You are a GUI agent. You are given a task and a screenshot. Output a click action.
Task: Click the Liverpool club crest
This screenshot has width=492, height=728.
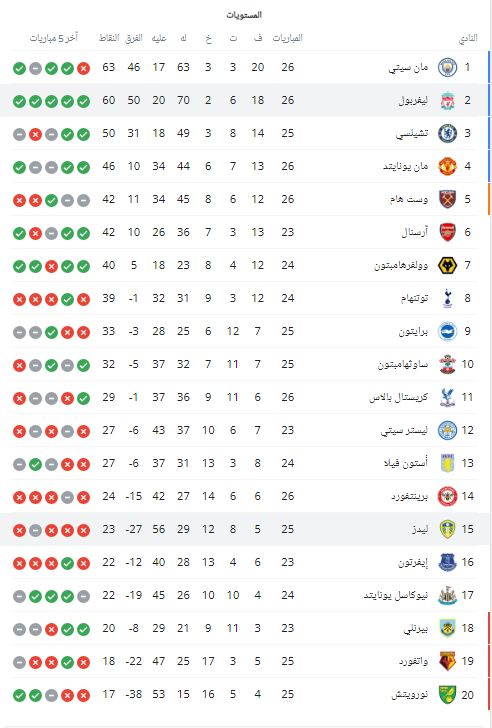point(447,100)
